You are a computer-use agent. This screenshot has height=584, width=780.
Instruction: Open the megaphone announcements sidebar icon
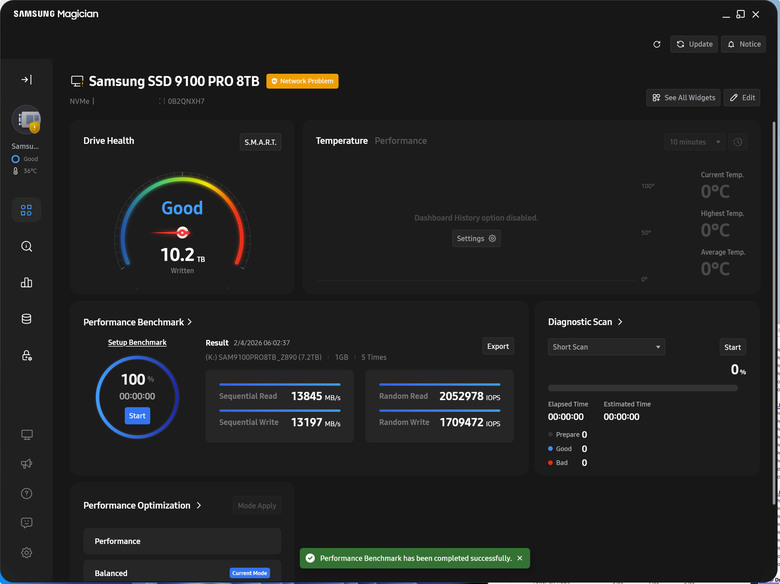(26, 464)
